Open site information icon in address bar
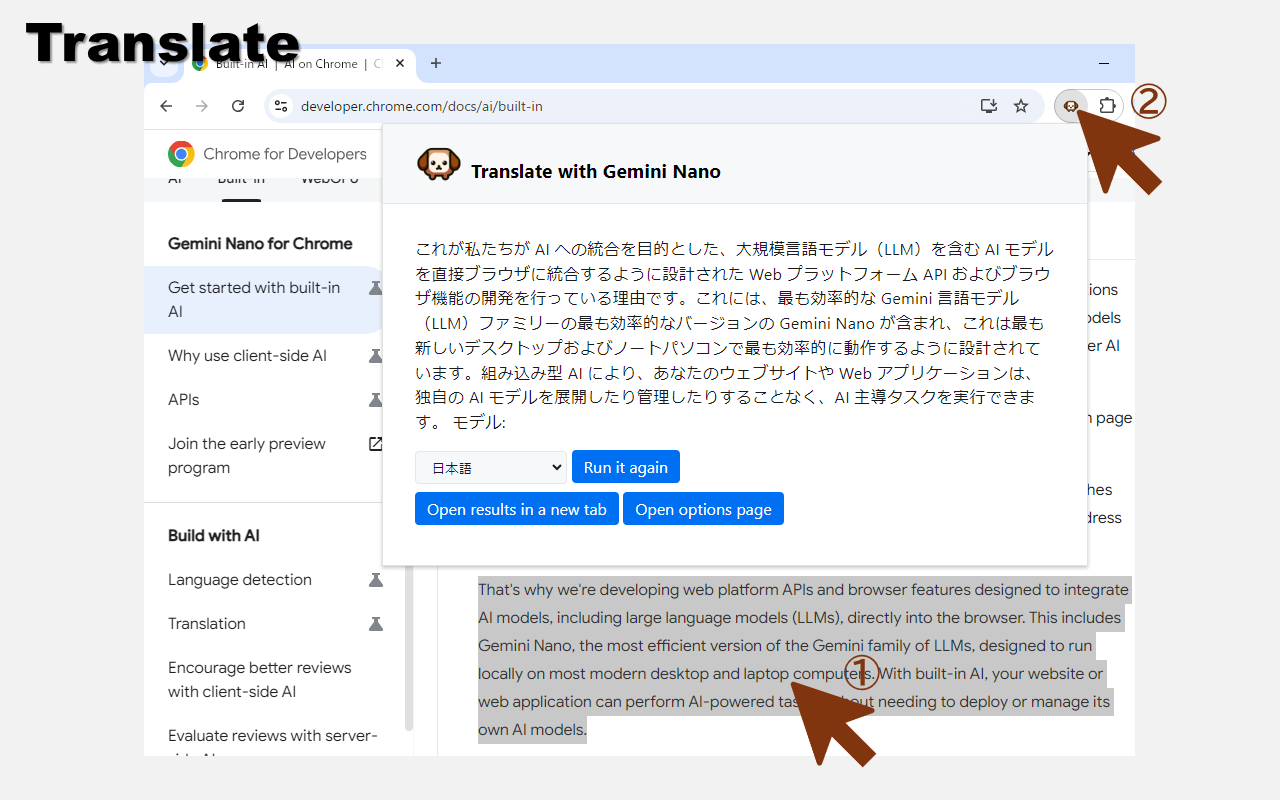 click(281, 106)
